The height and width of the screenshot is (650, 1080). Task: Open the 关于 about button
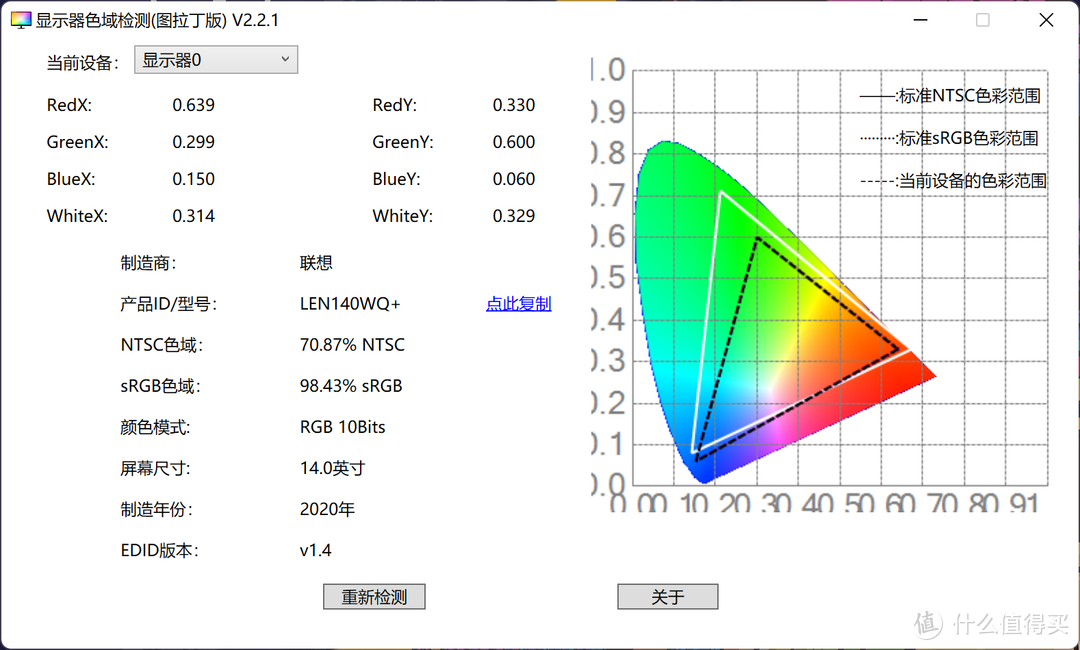[667, 597]
